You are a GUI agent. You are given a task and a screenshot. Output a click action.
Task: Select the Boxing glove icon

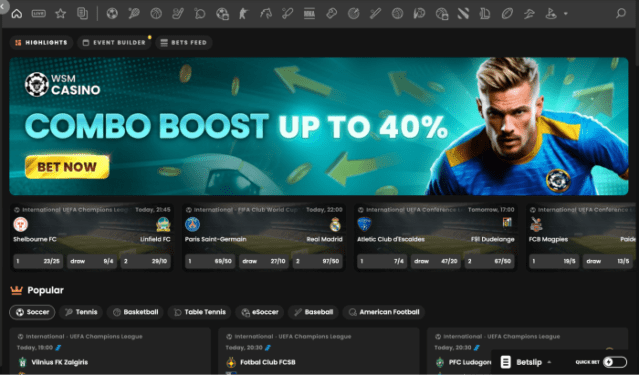[331, 13]
